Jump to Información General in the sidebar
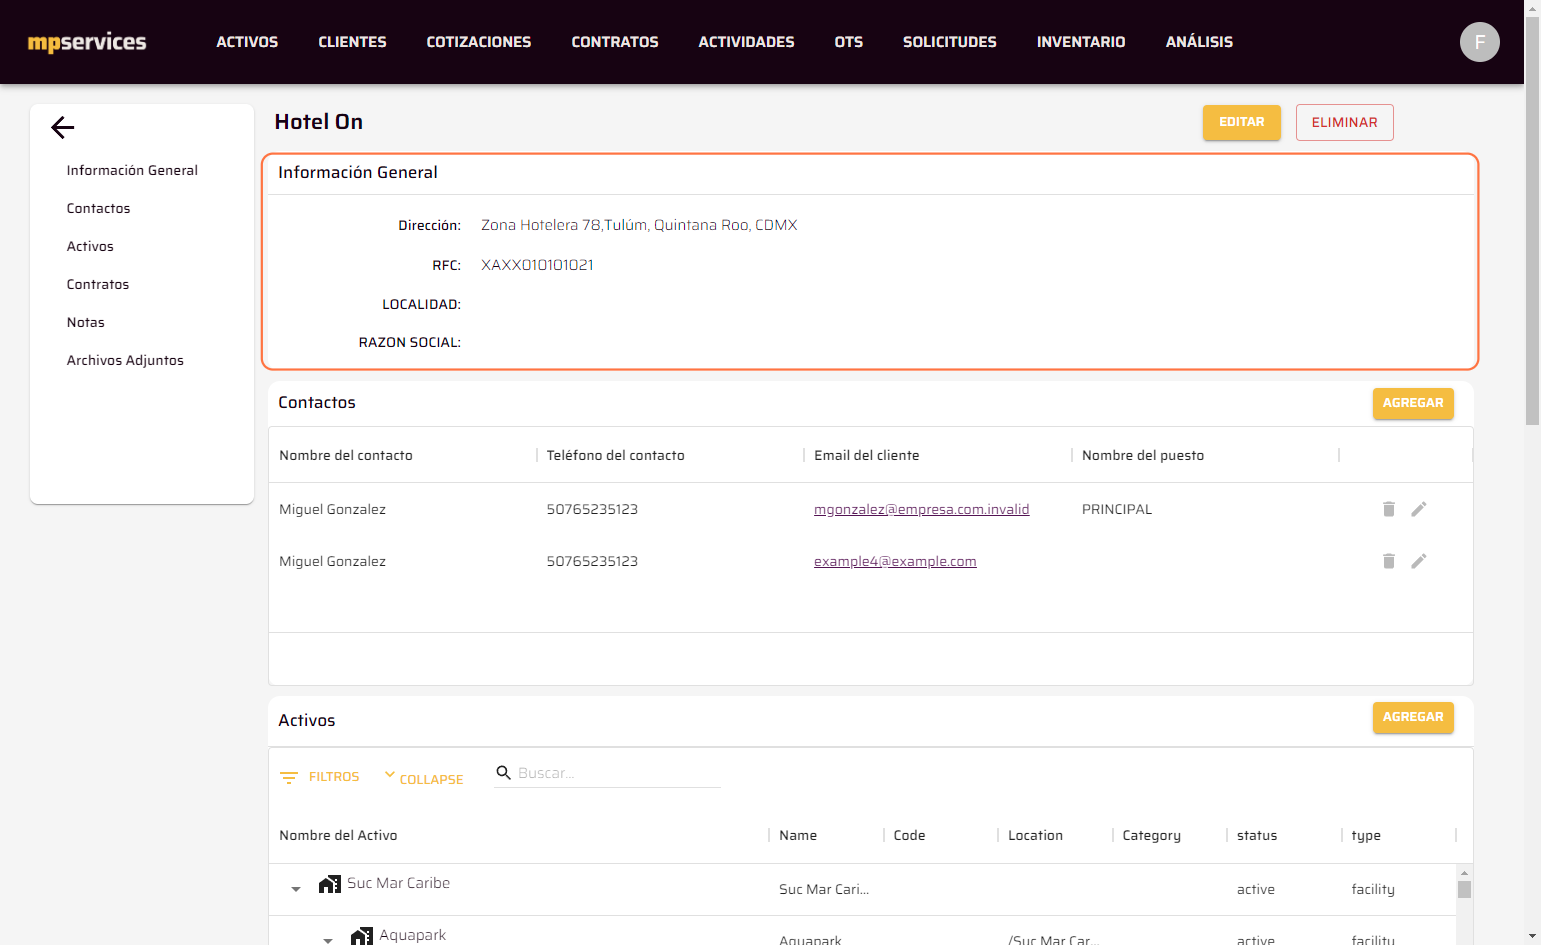1541x945 pixels. (132, 170)
